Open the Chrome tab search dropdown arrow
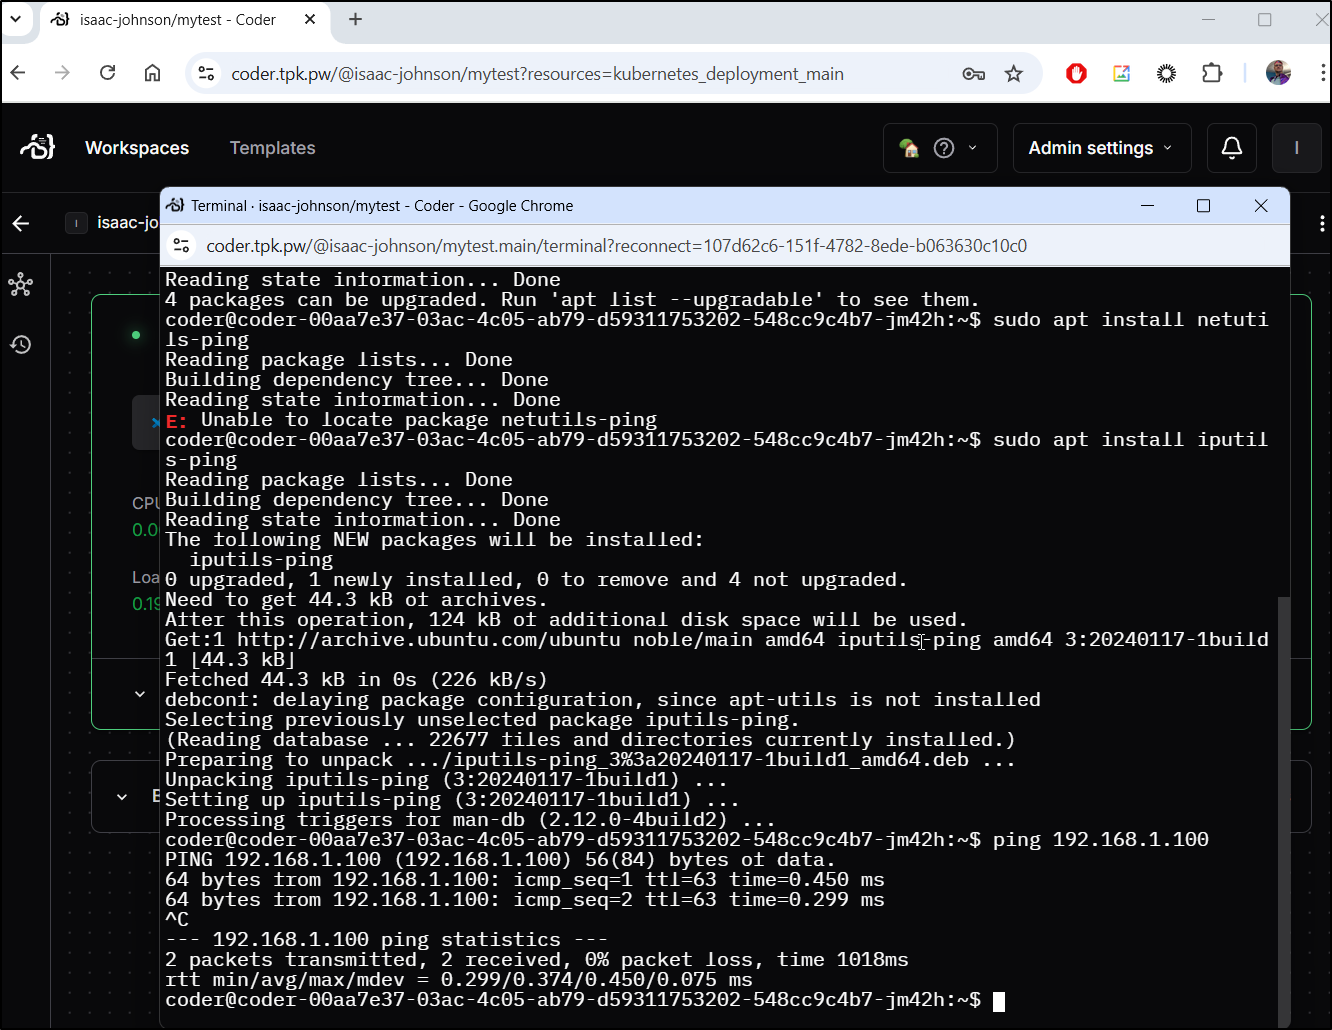1332x1030 pixels. [x=15, y=19]
